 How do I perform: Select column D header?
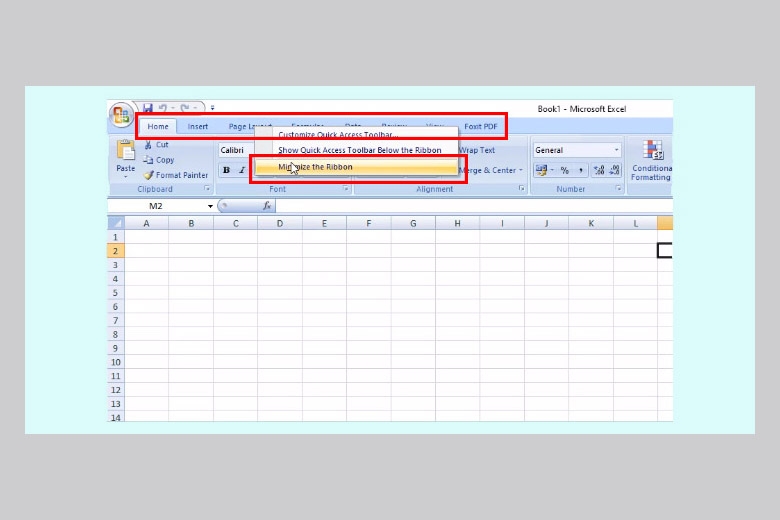[x=280, y=223]
